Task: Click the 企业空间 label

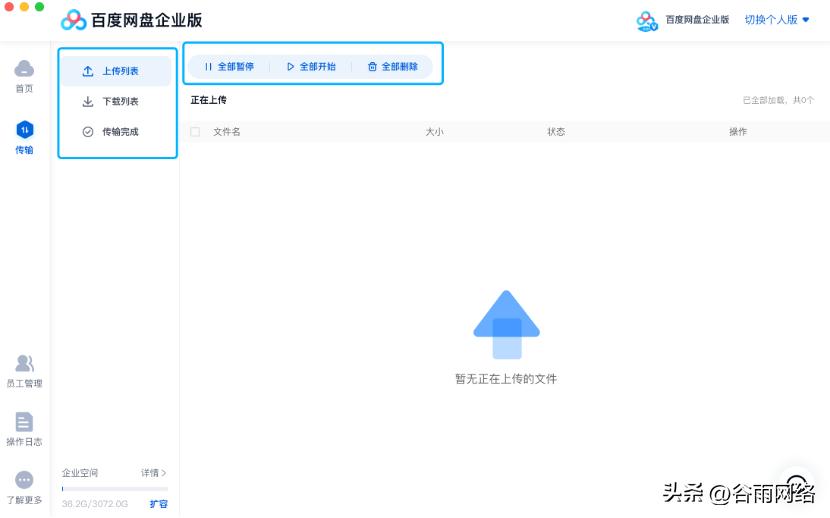Action: (x=79, y=472)
